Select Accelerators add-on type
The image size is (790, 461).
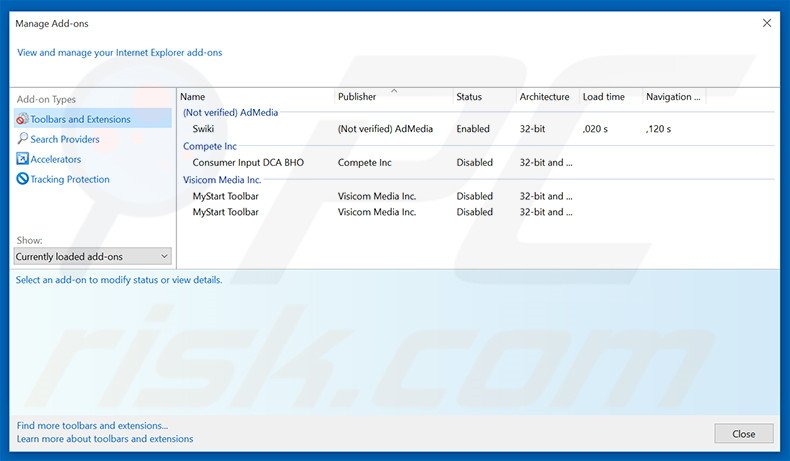tap(55, 159)
